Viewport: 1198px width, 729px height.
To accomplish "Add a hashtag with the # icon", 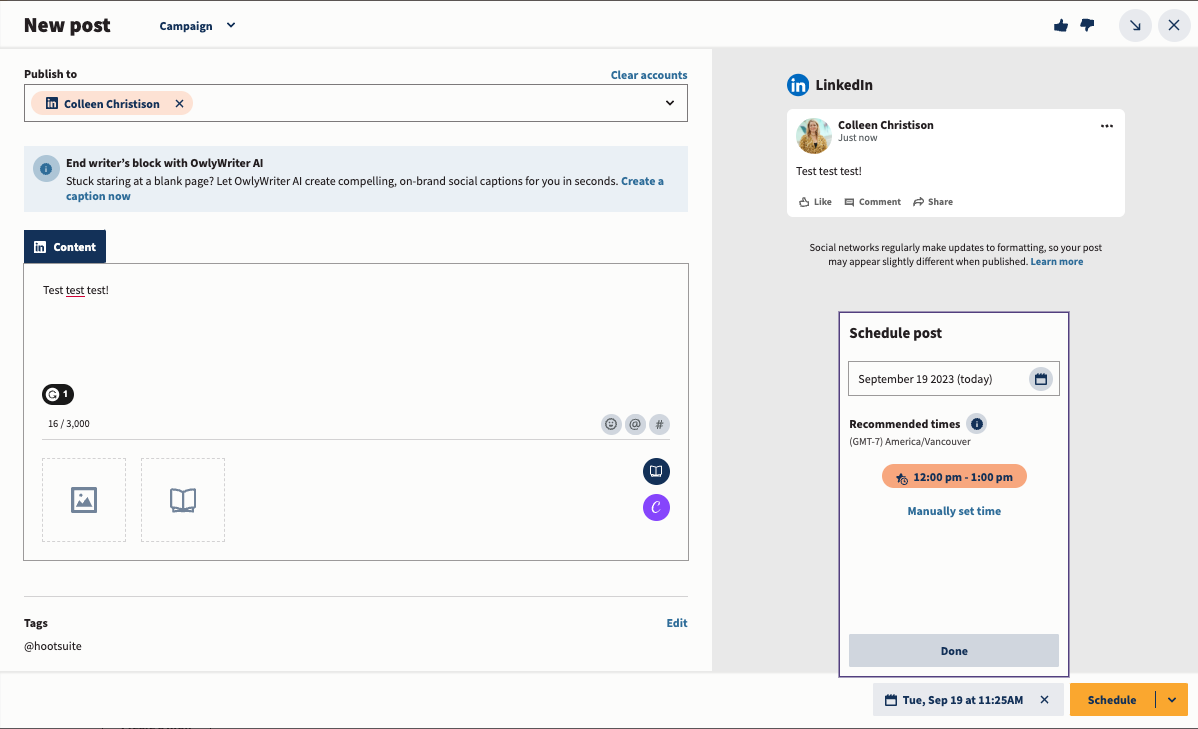I will pos(659,424).
